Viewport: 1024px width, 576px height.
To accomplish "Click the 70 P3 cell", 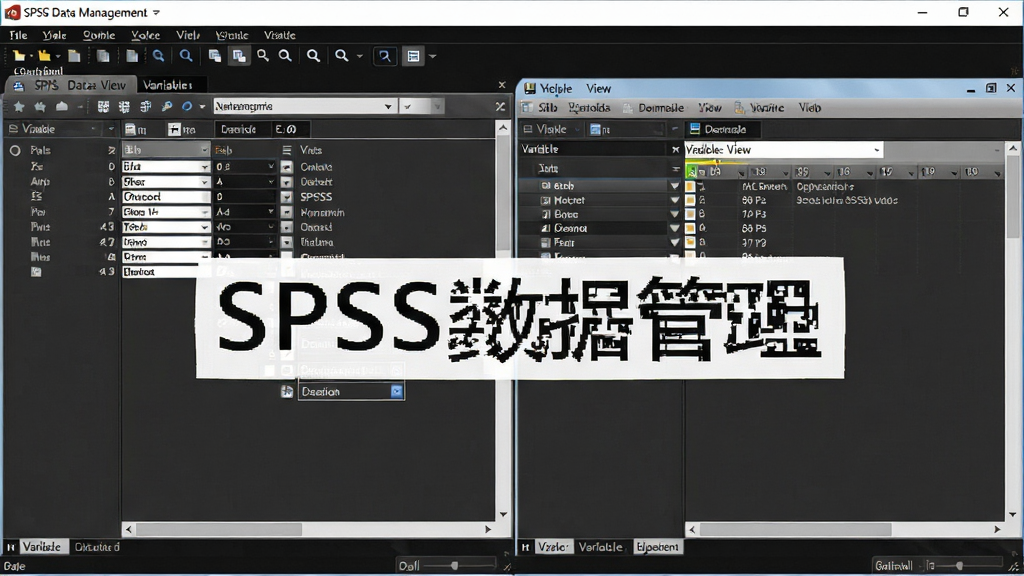I will click(x=754, y=214).
